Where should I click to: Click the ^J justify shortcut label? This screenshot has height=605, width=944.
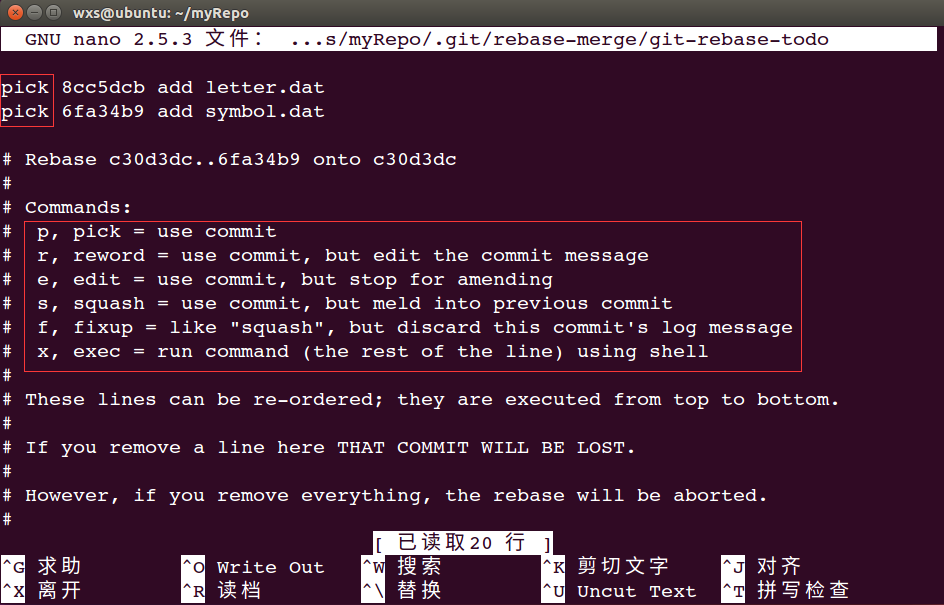762,566
